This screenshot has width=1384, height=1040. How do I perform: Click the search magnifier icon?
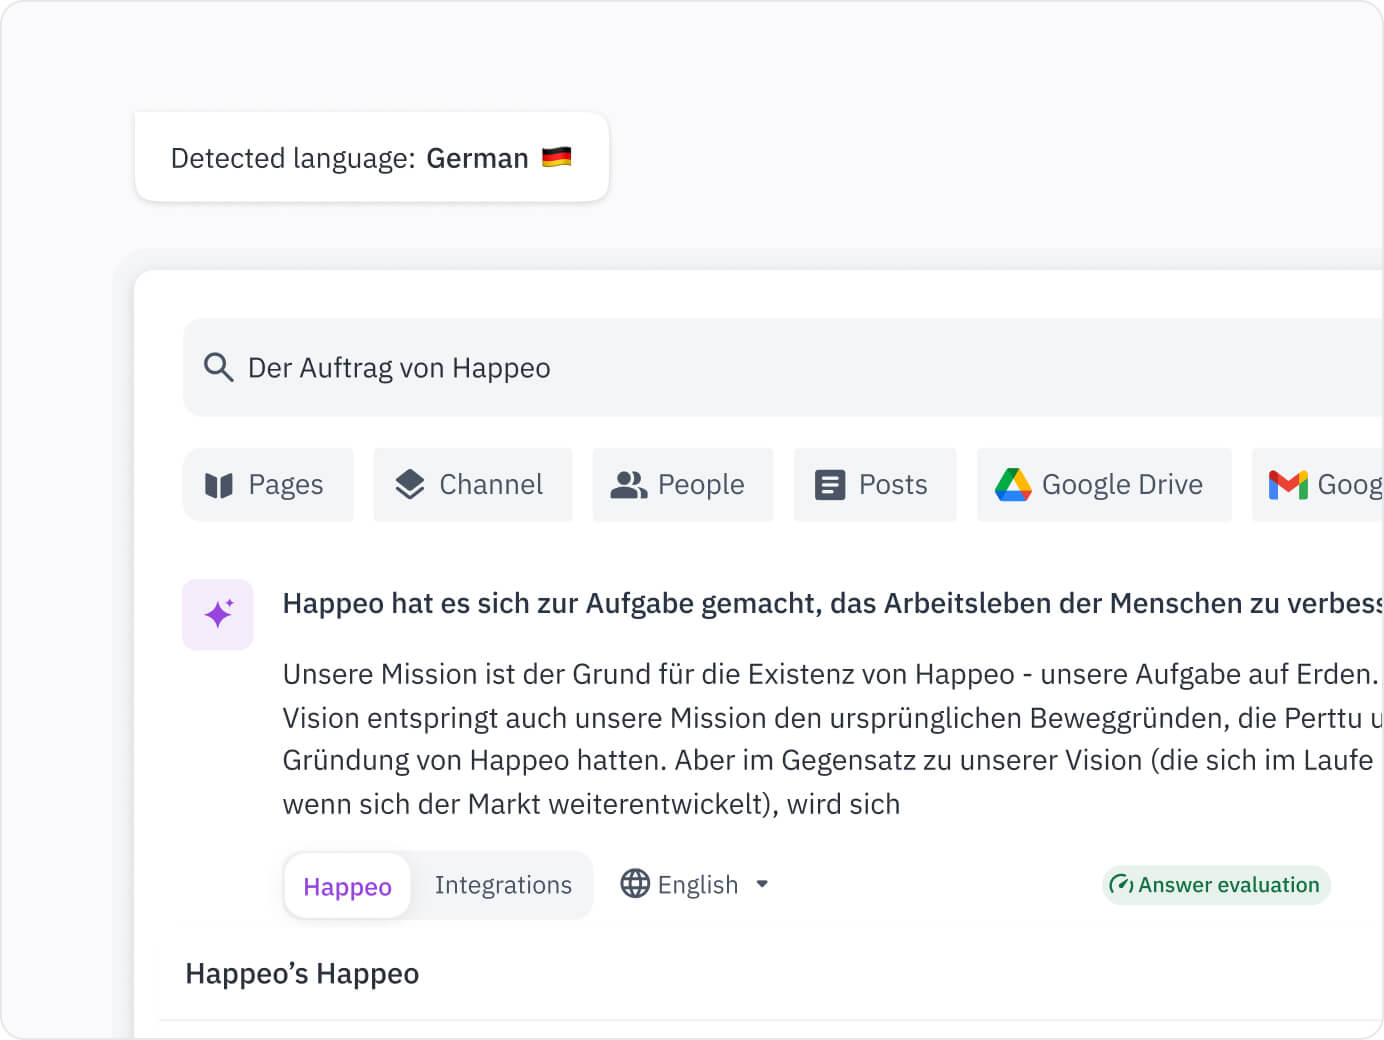[218, 367]
